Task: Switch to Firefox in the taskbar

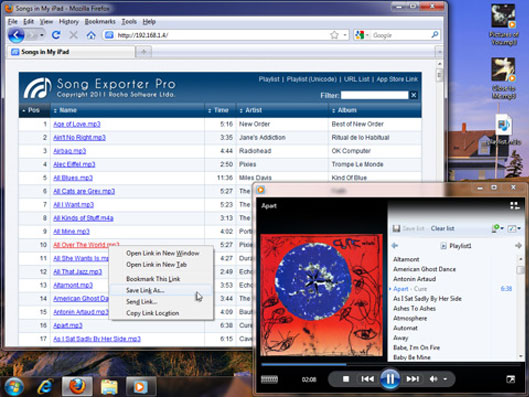Action: click(x=77, y=386)
